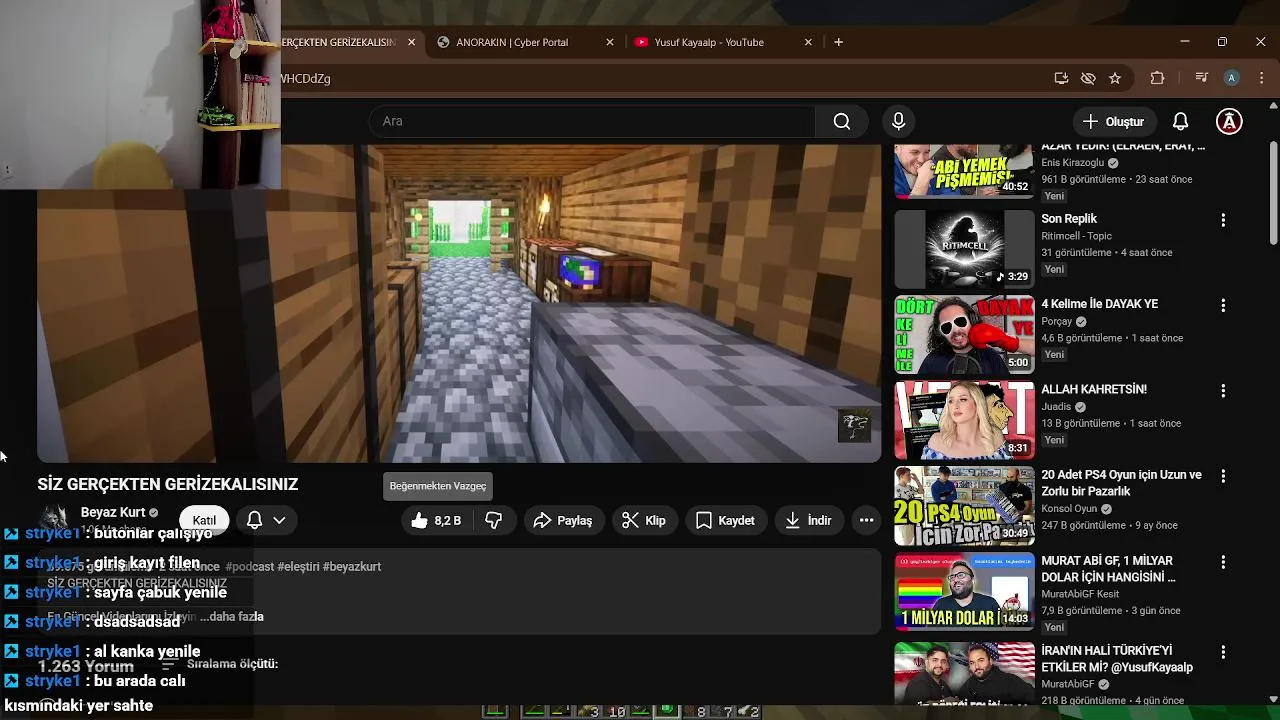Image resolution: width=1280 pixels, height=720 pixels.
Task: Switch to GERÇEKTEN GERİZEKALISINIZ browser tab
Action: tap(338, 42)
